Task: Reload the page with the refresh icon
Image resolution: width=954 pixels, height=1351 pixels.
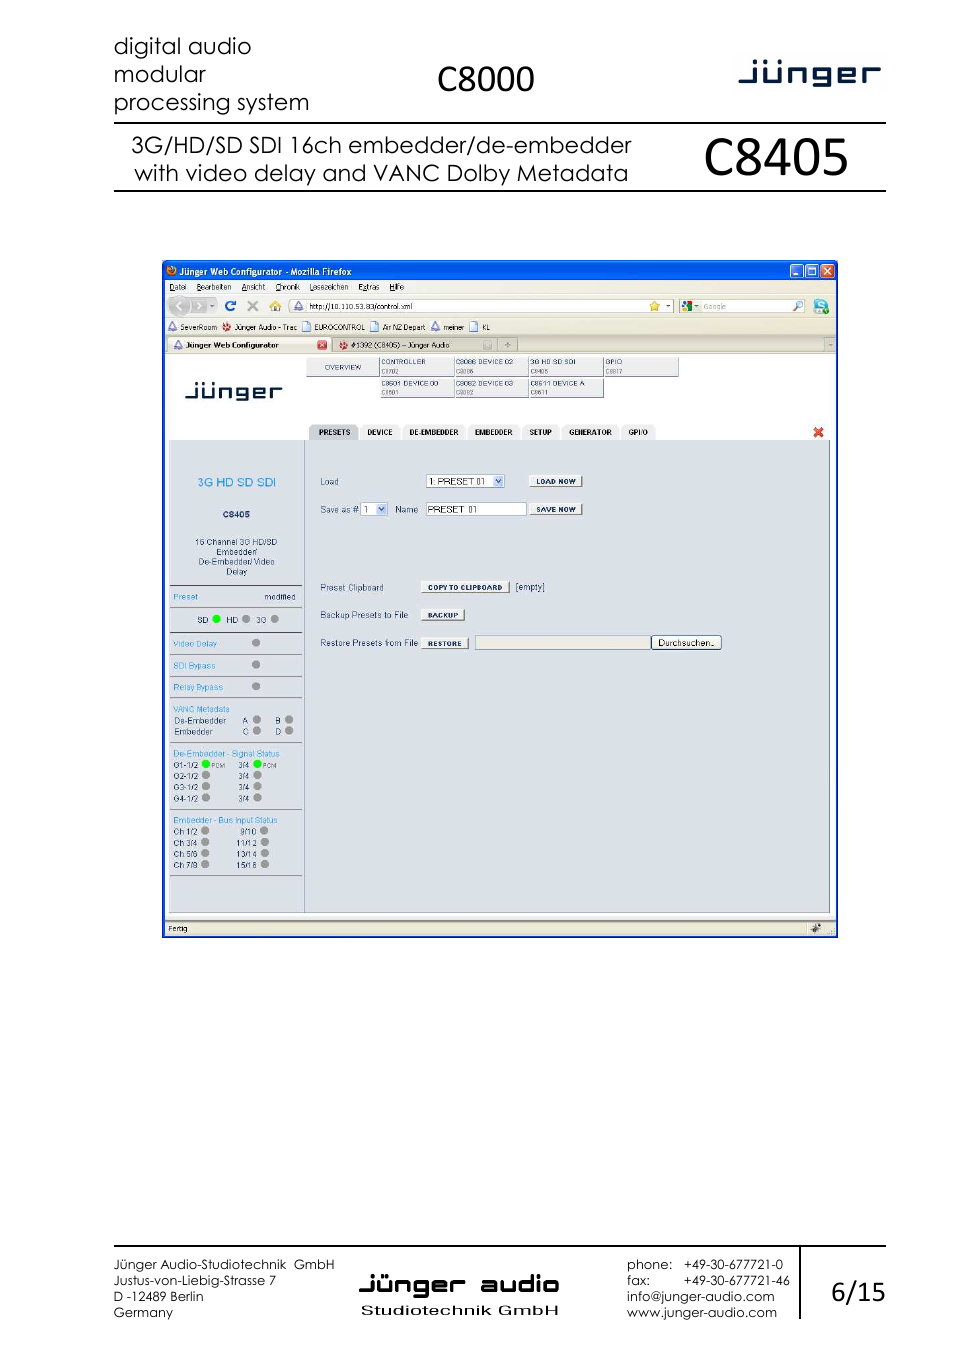Action: tap(230, 306)
